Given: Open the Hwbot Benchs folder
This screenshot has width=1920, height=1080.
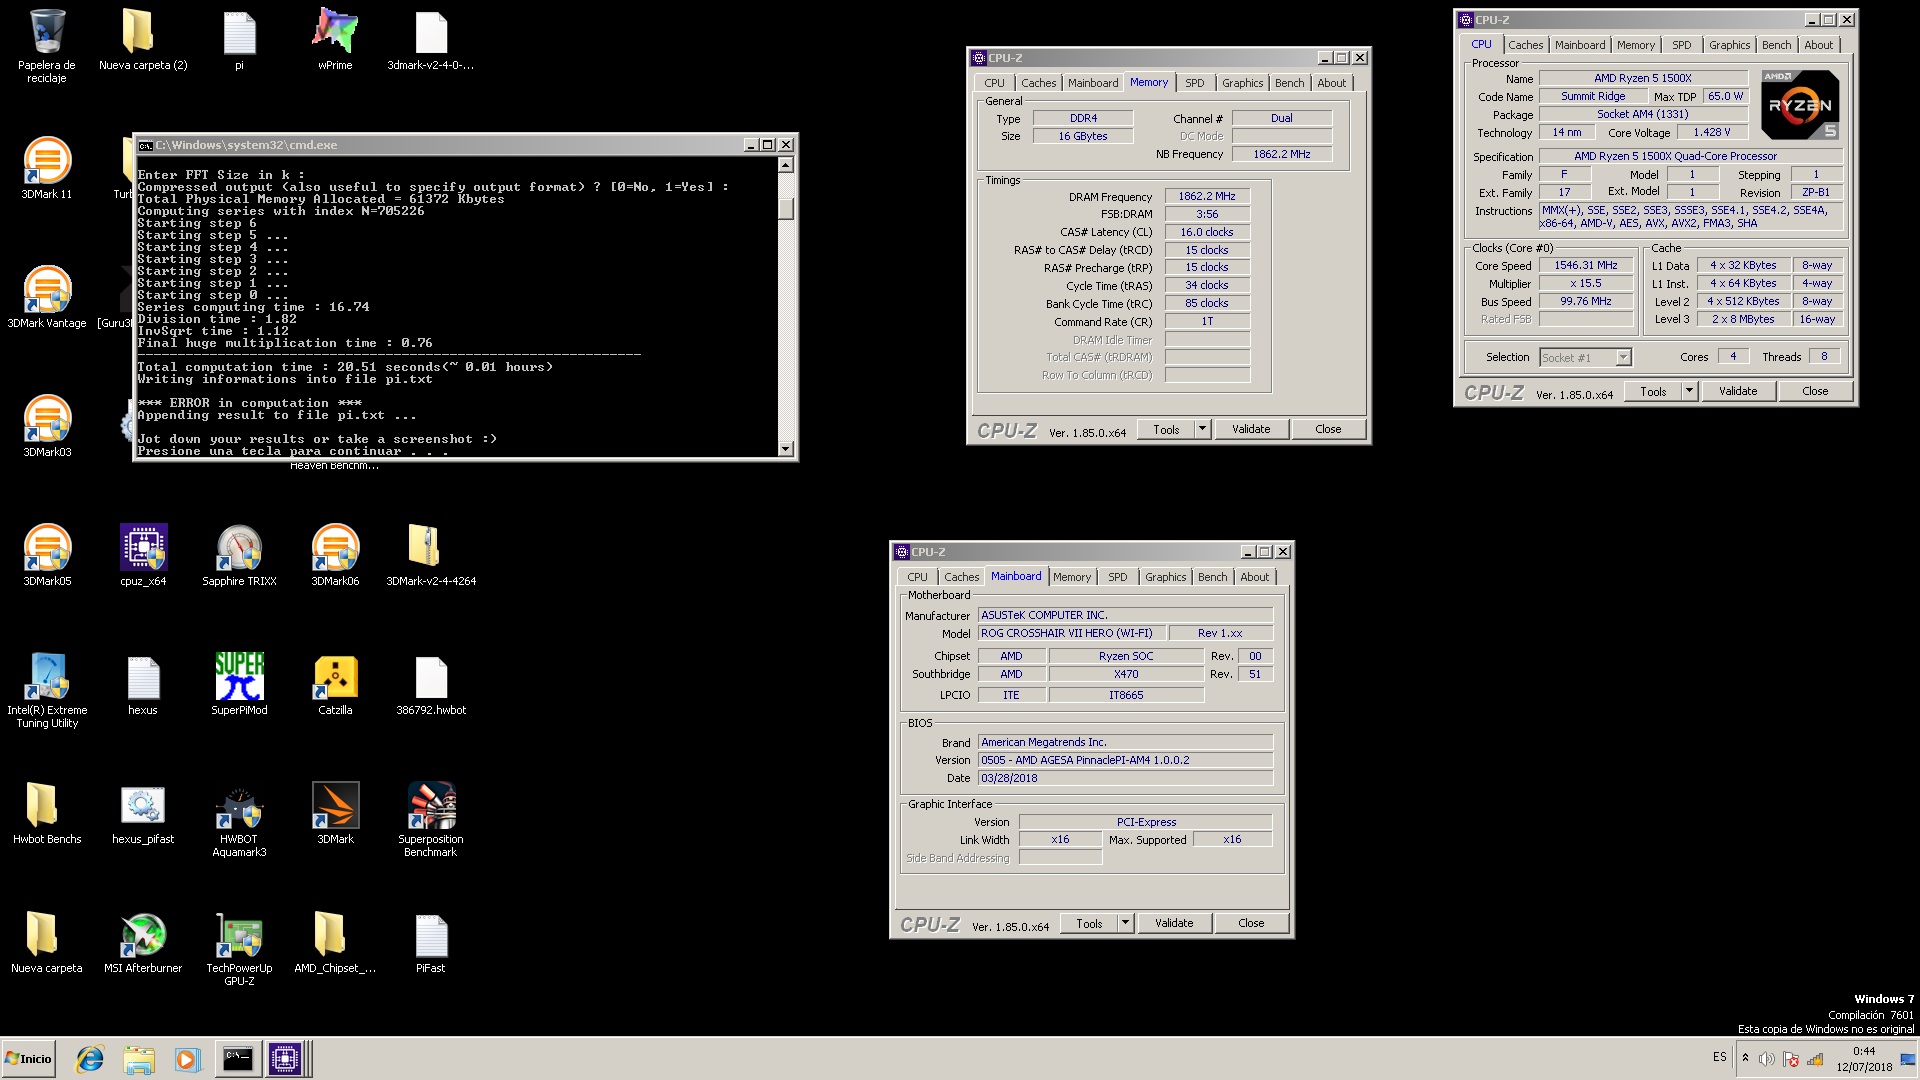Looking at the screenshot, I should [x=47, y=813].
